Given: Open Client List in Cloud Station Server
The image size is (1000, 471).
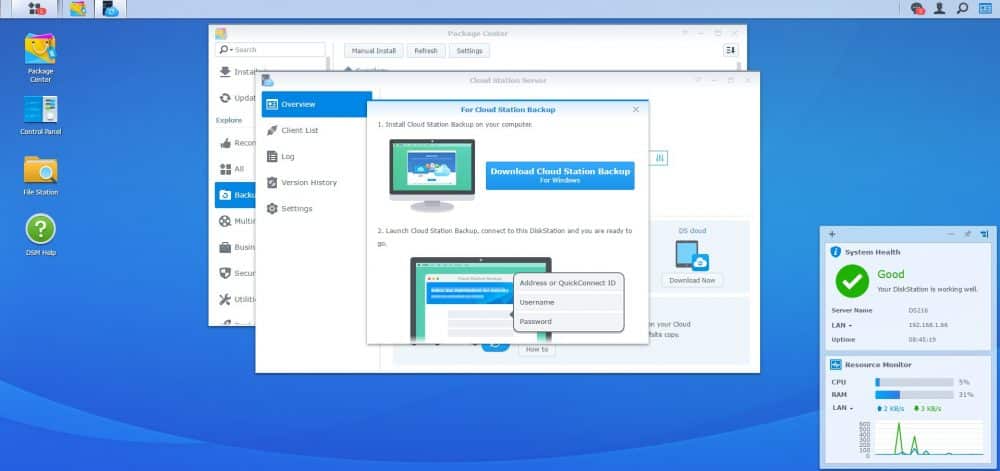Looking at the screenshot, I should pos(316,130).
